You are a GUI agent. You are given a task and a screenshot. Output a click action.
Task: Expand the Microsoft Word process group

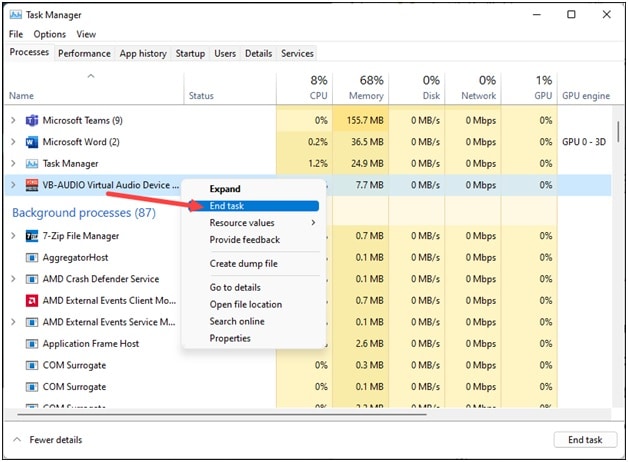pos(13,142)
